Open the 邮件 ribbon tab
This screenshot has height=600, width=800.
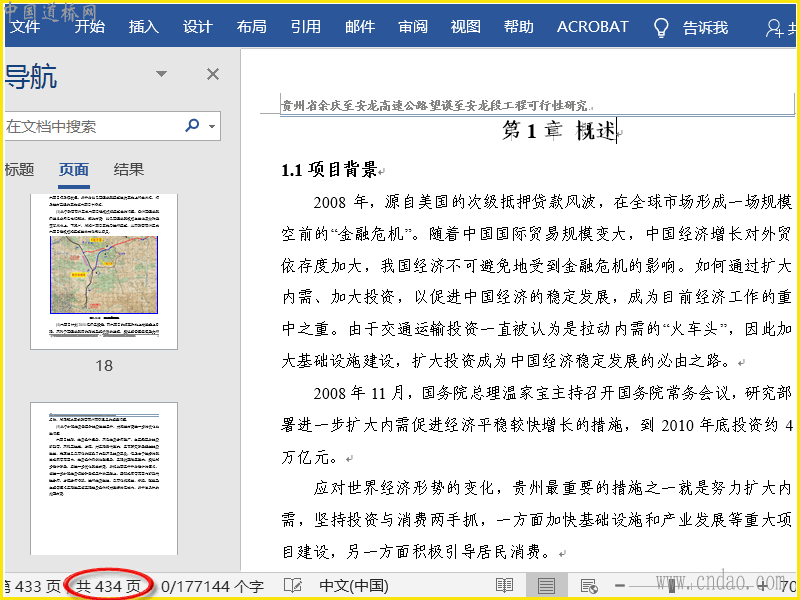coord(360,27)
